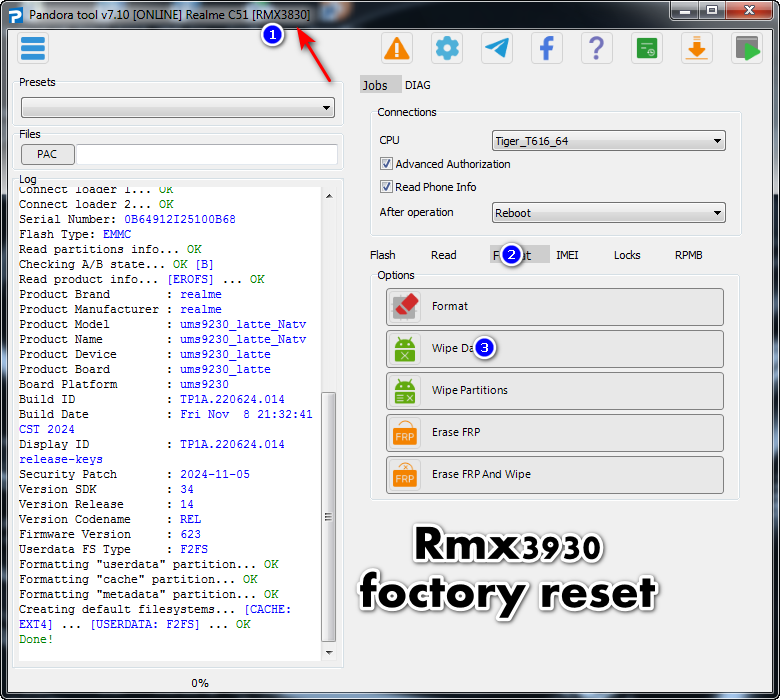Click the Format button label
Image resolution: width=780 pixels, height=700 pixels.
450,306
